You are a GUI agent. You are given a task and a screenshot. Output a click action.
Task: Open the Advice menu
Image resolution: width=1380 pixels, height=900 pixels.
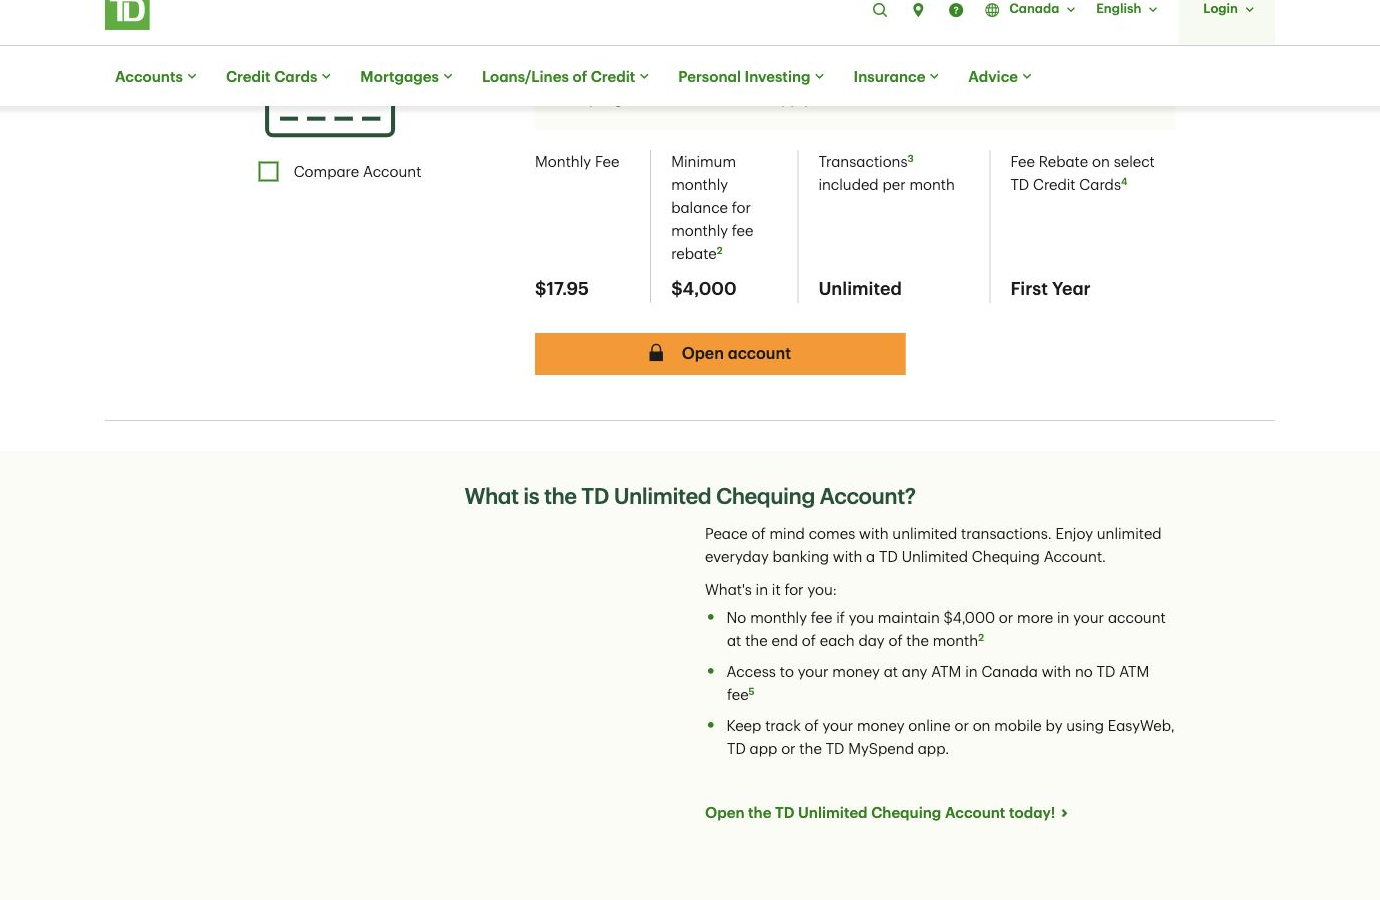coord(1000,77)
